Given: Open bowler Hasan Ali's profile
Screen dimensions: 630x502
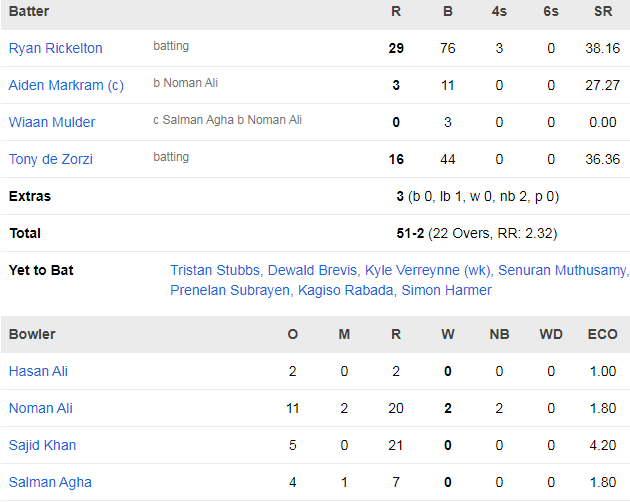Looking at the screenshot, I should [38, 371].
